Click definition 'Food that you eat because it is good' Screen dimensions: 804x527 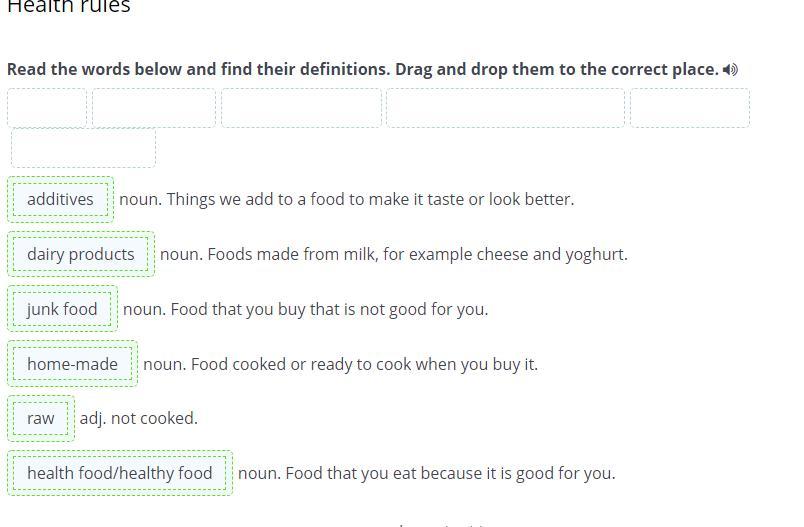(427, 473)
